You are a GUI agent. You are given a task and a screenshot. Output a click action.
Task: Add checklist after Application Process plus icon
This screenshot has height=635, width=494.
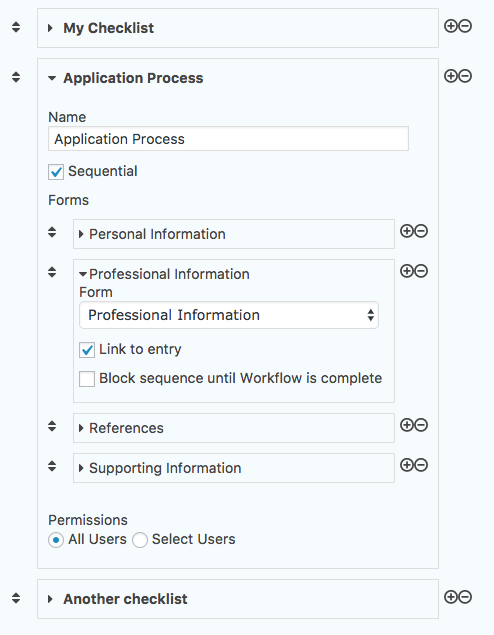[451, 76]
